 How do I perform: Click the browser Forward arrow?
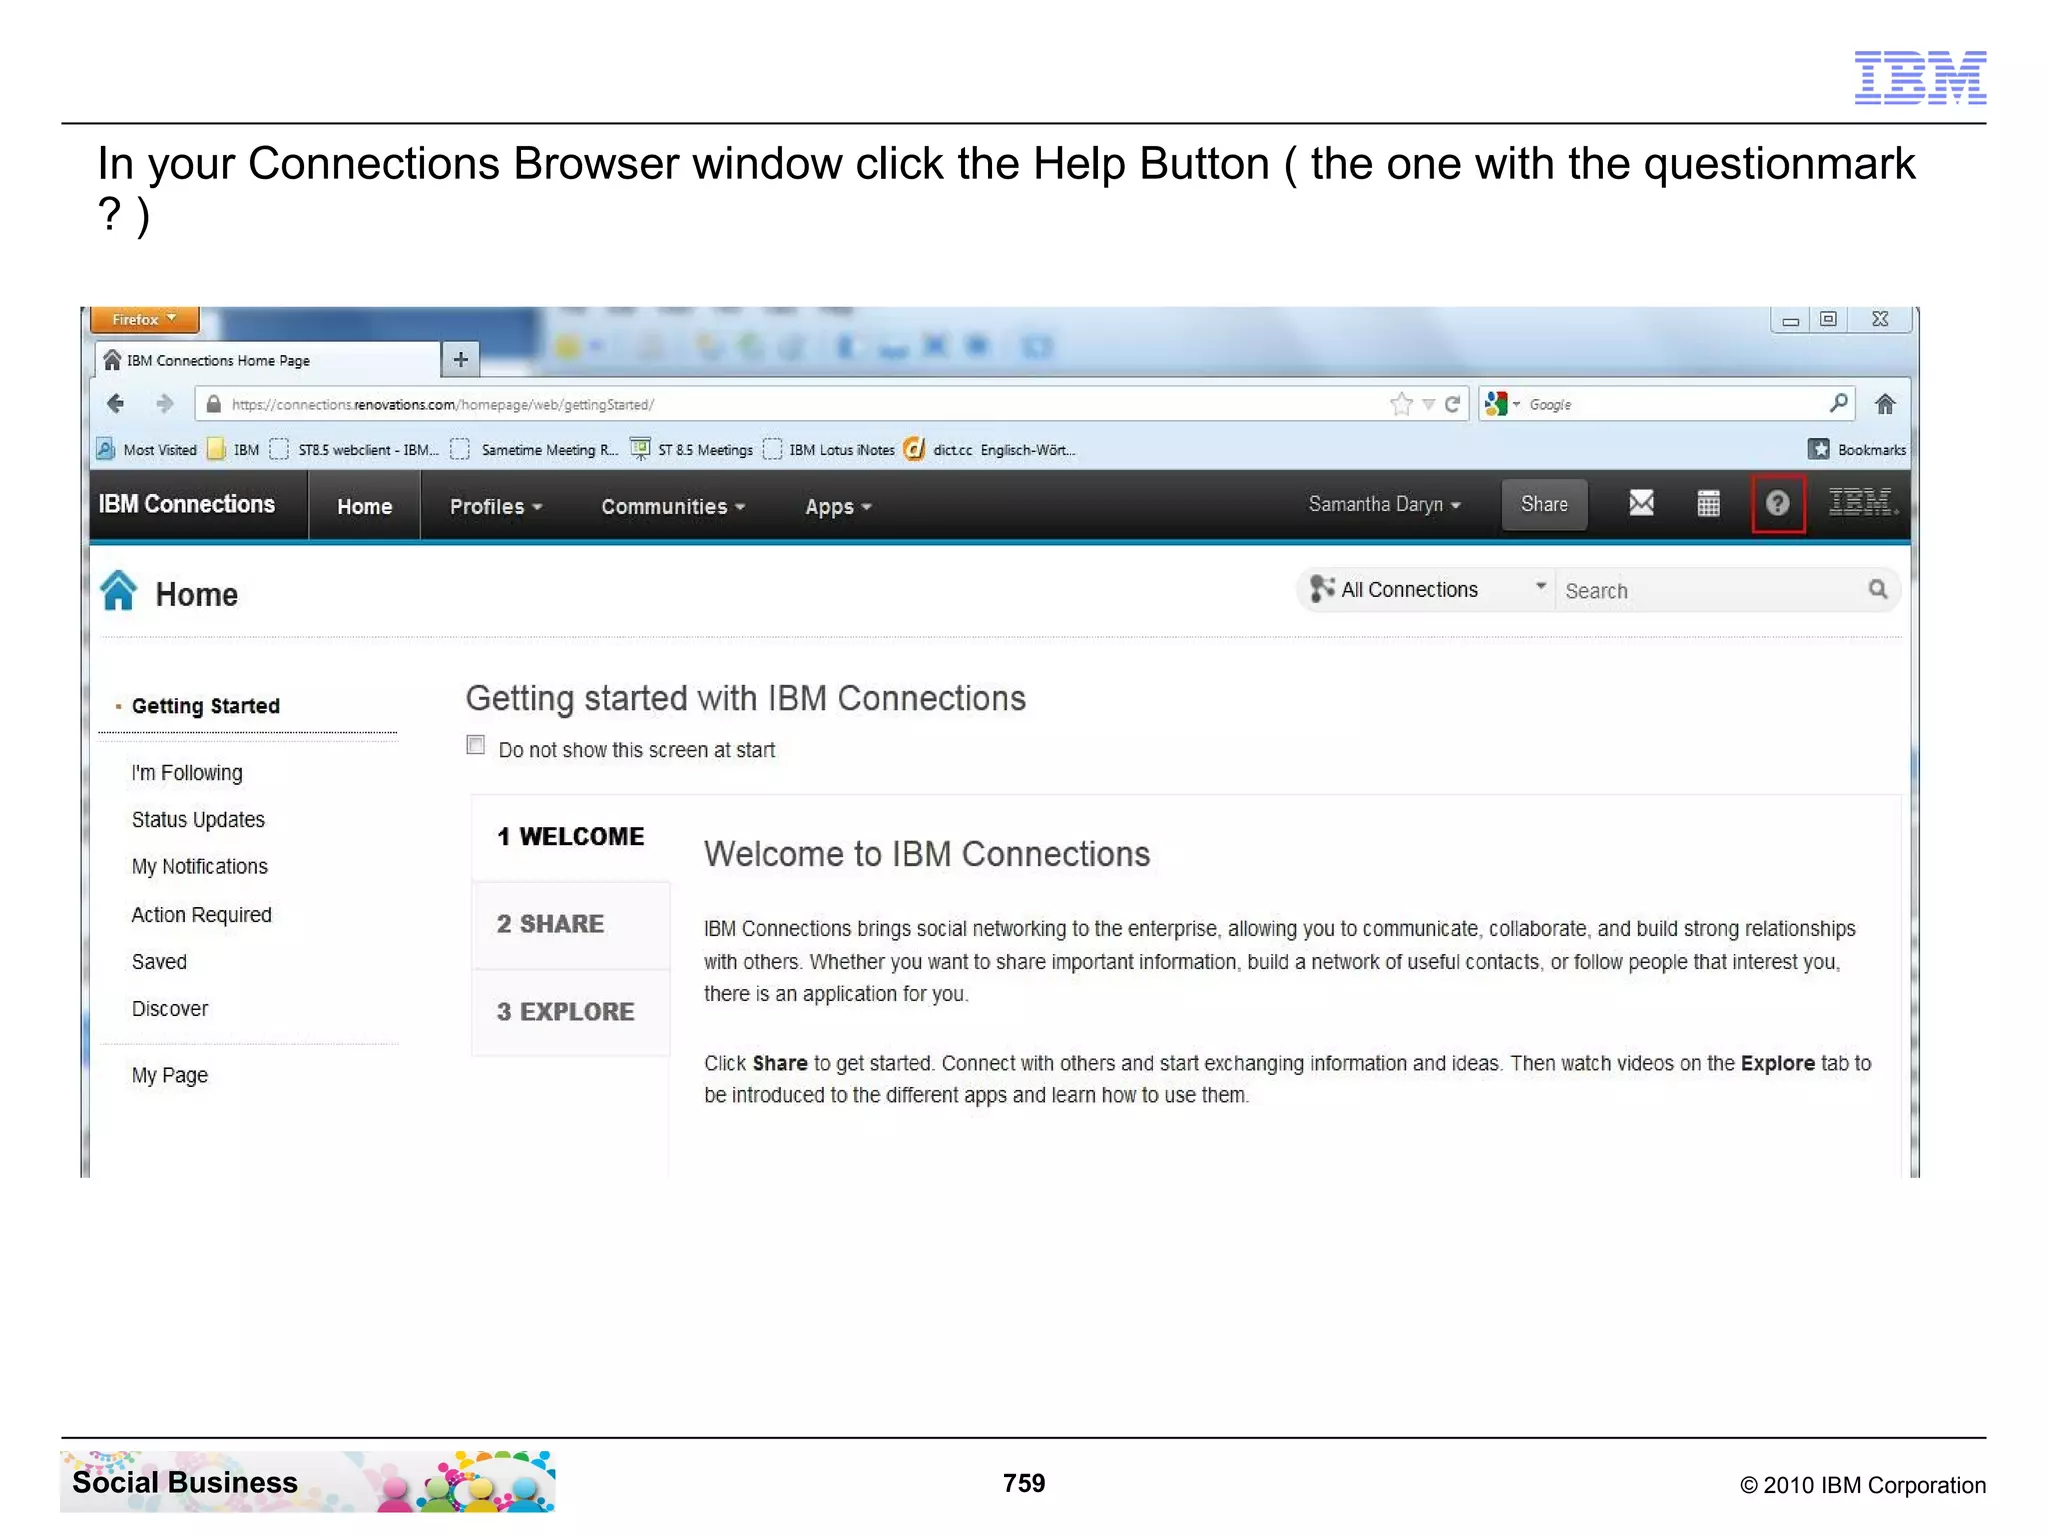165,404
